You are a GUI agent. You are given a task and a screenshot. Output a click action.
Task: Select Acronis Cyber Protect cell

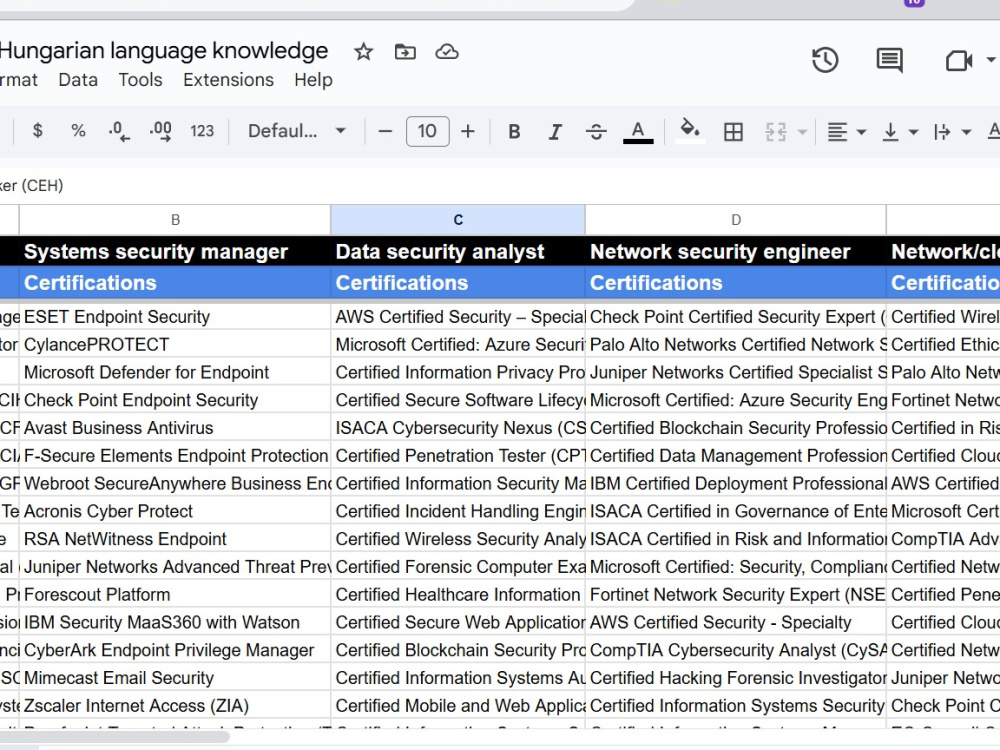175,511
